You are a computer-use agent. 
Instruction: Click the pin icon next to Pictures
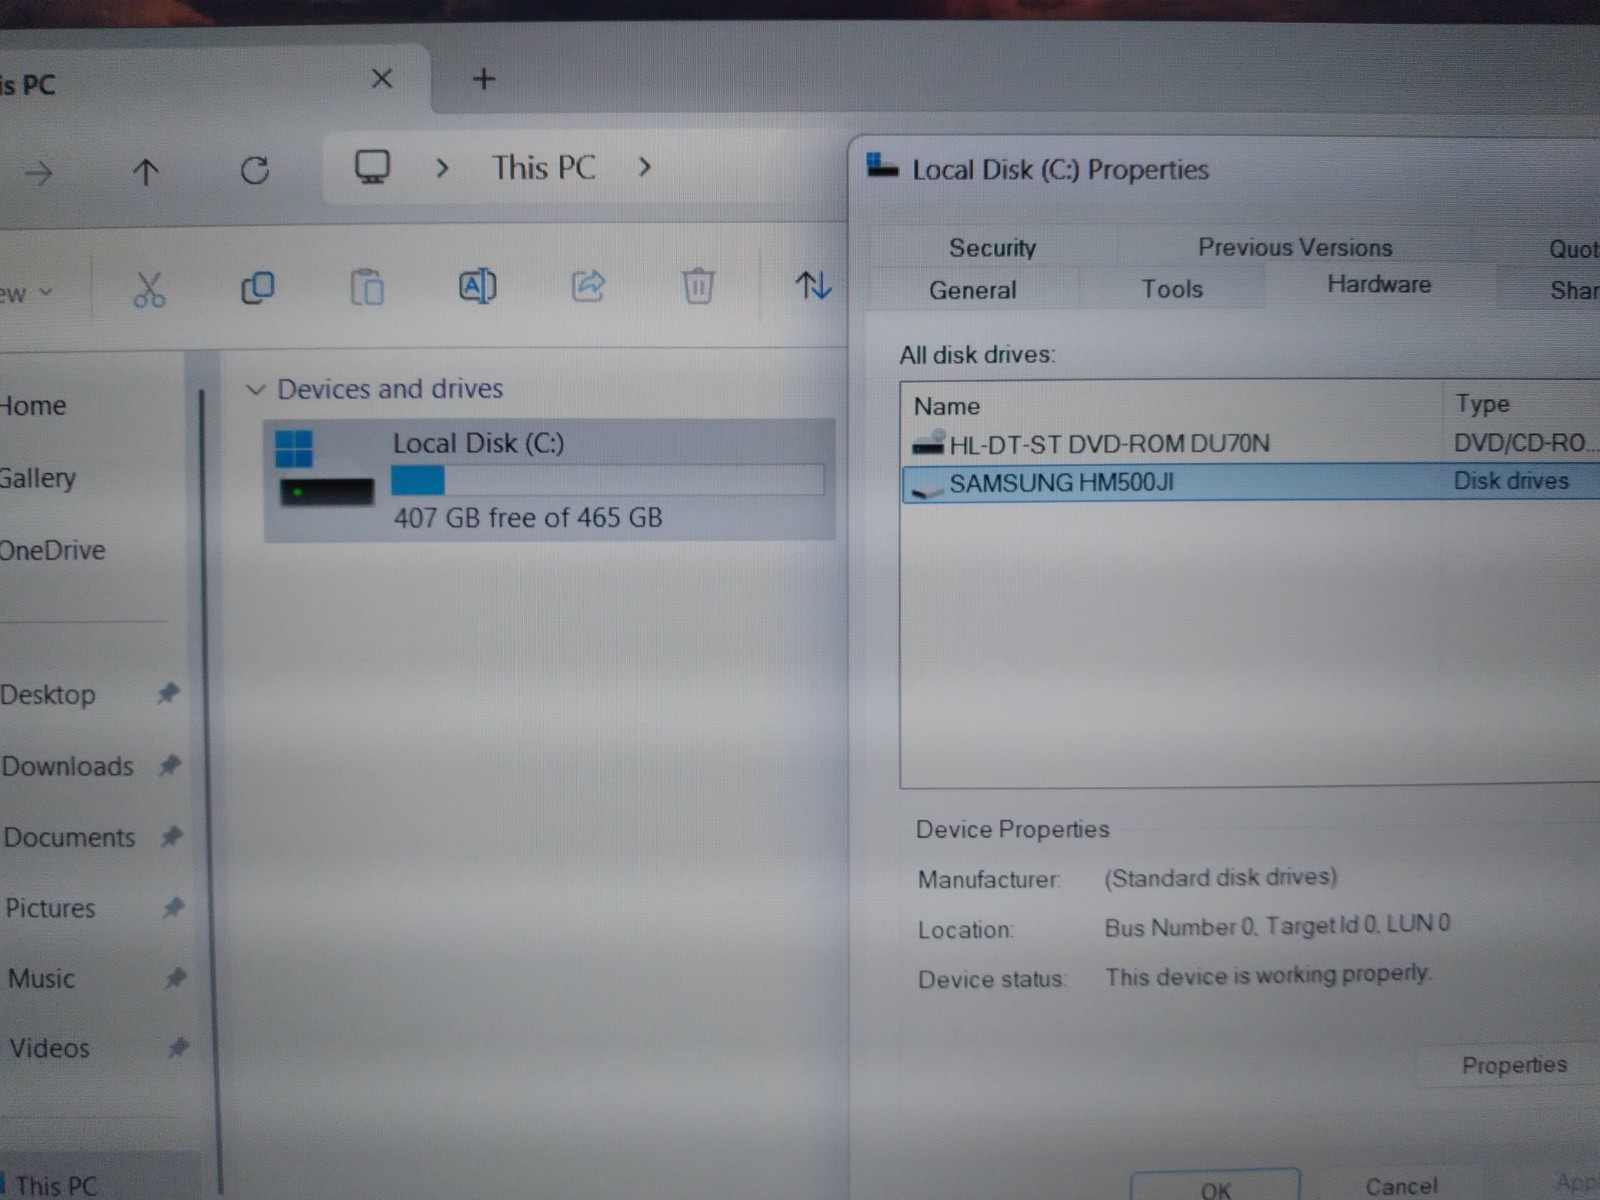(174, 907)
